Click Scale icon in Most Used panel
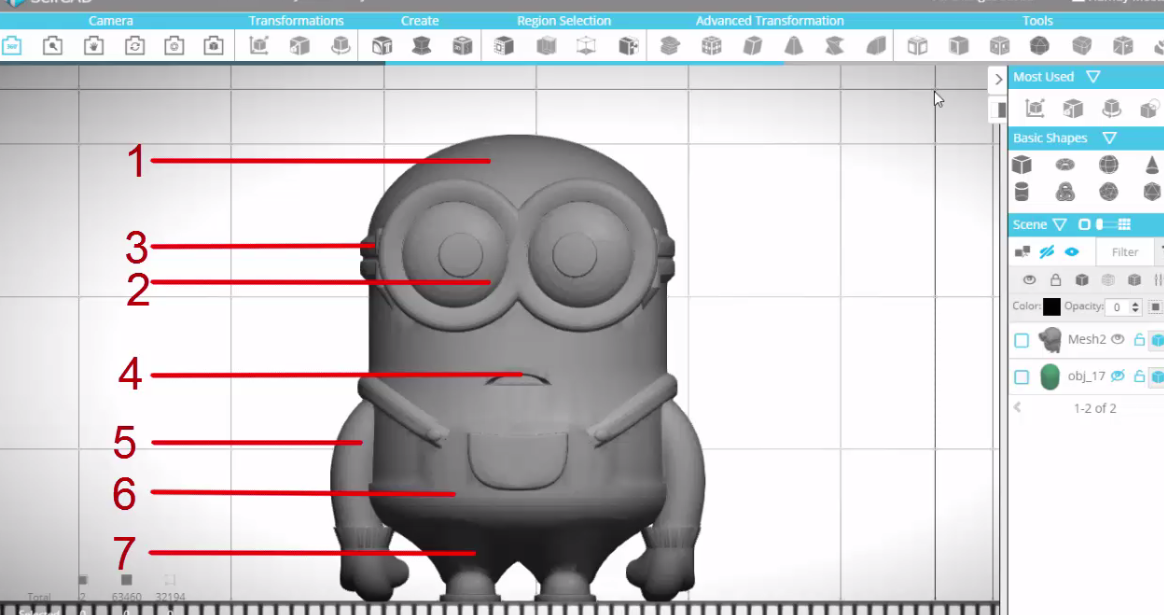This screenshot has height=615, width=1164. (x=1073, y=108)
